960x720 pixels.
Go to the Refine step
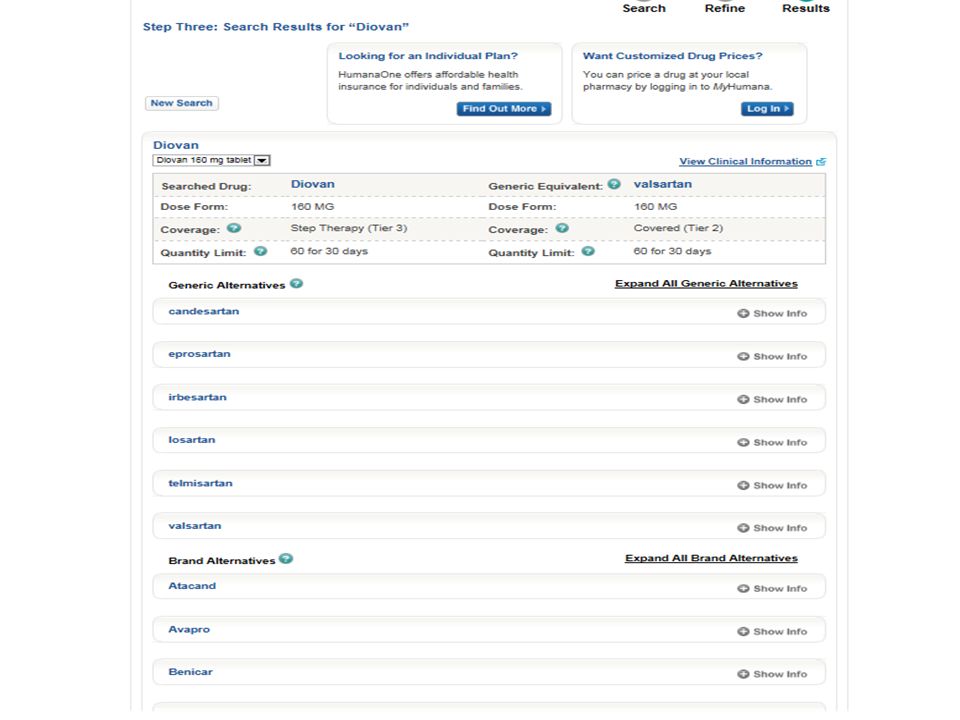point(725,8)
